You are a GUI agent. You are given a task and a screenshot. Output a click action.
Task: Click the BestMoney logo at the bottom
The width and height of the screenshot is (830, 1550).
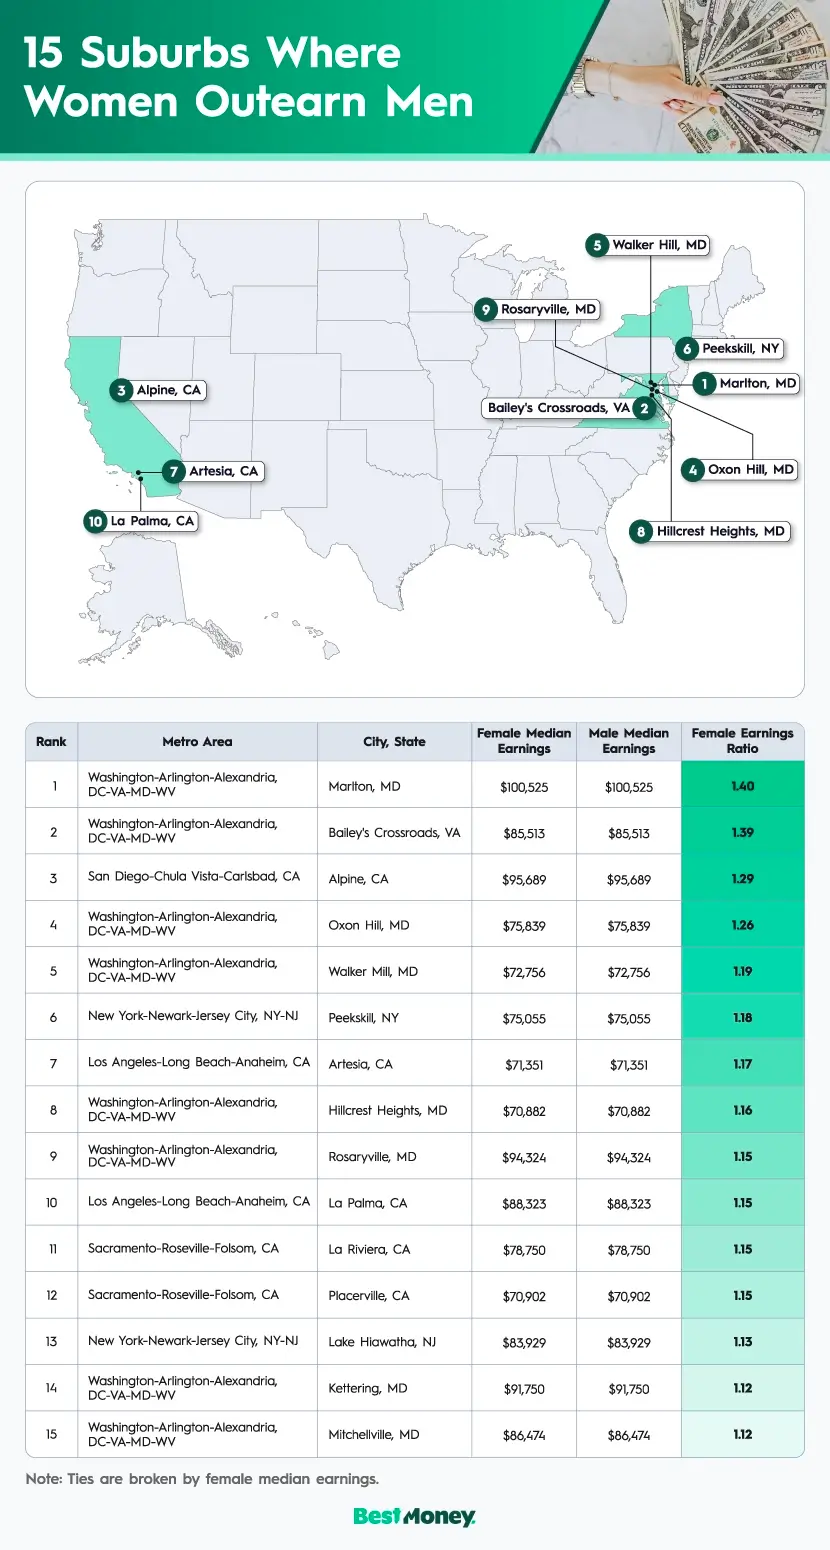tap(415, 1516)
